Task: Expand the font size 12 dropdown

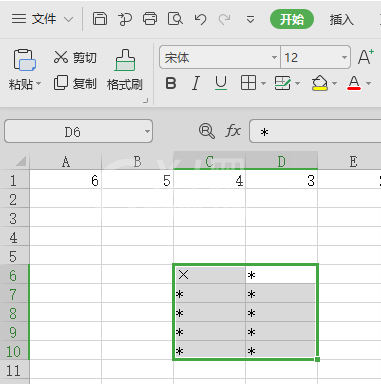Action: pyautogui.click(x=344, y=57)
